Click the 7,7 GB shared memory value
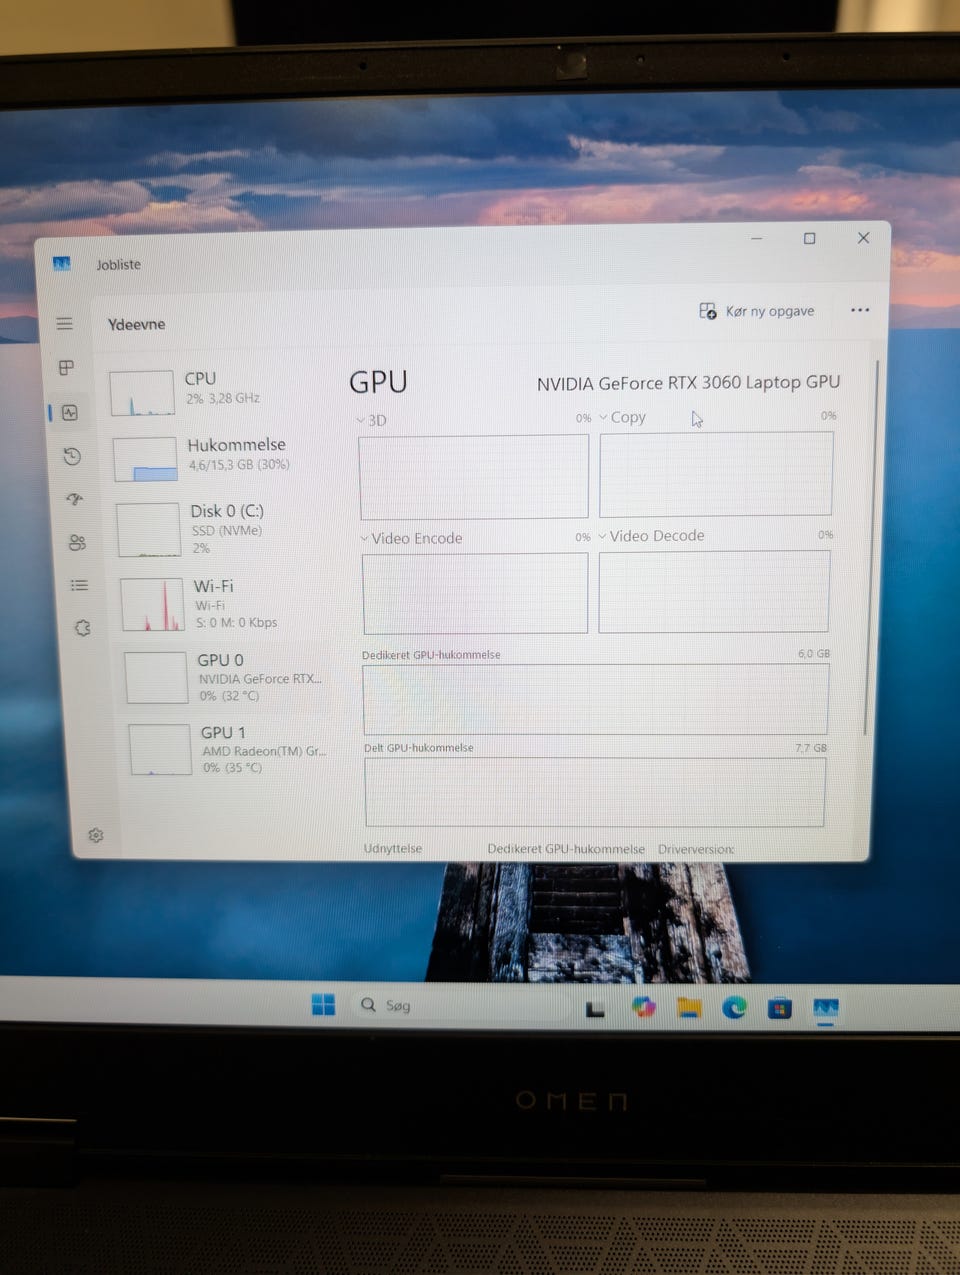 coord(811,747)
